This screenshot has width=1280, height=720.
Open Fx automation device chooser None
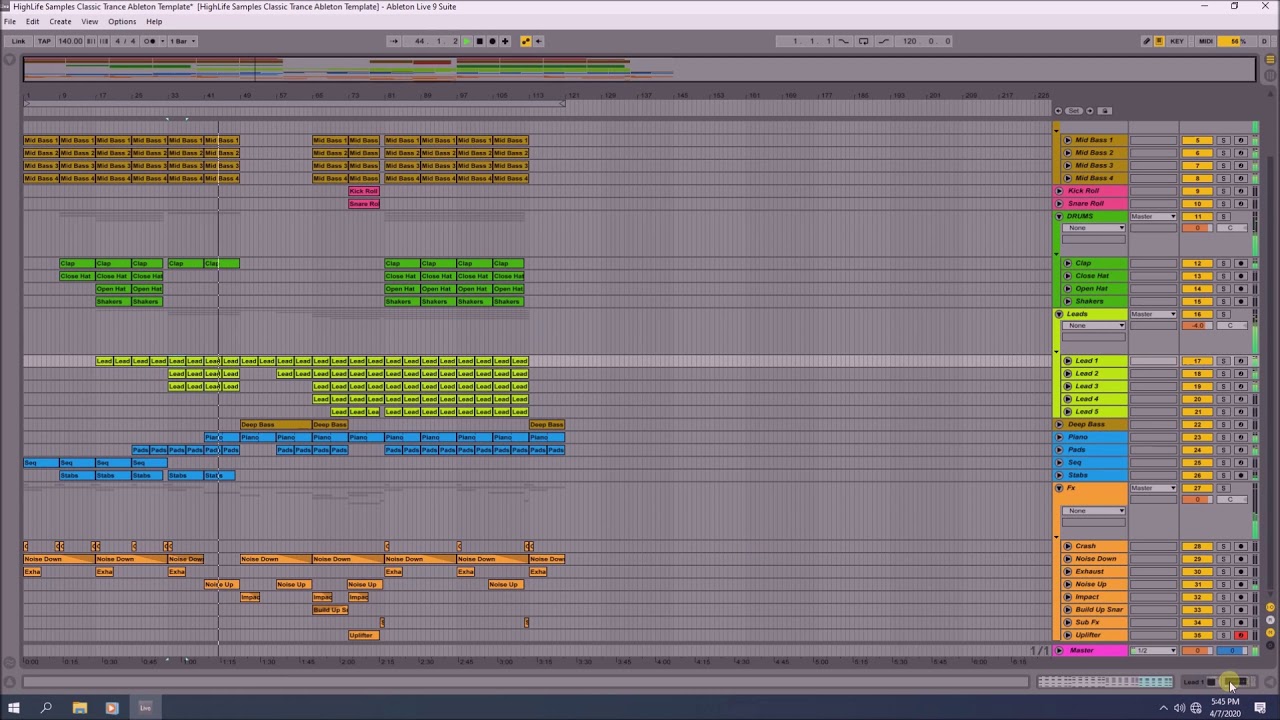click(x=1094, y=511)
